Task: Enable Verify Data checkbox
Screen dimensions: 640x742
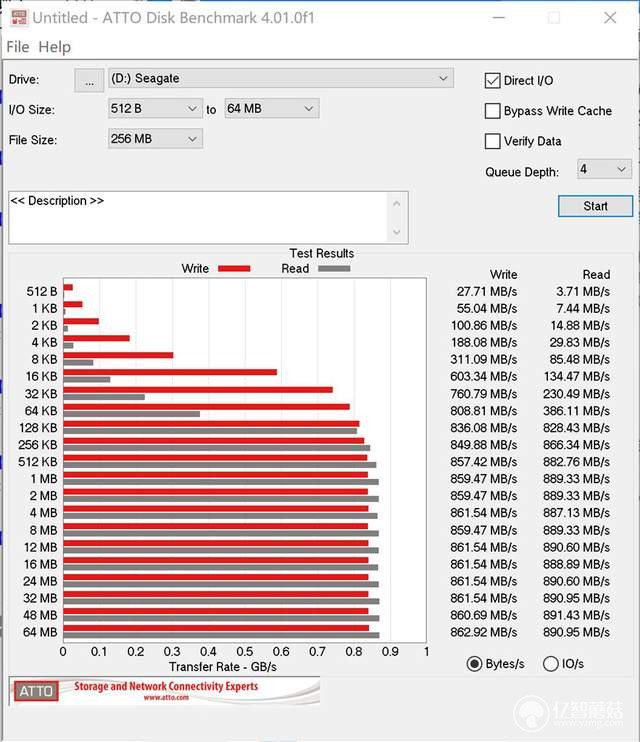Action: [492, 141]
